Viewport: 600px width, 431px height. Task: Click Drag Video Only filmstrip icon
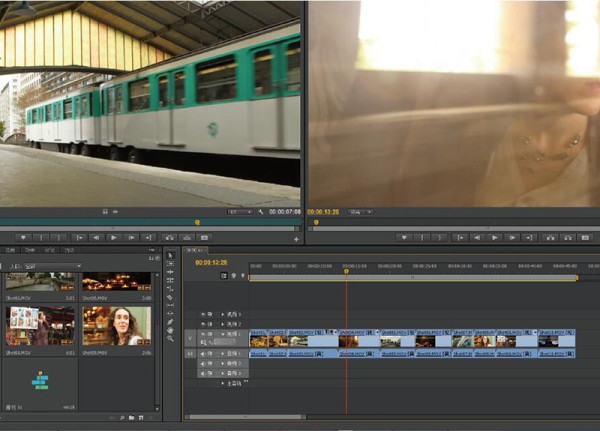coord(105,211)
